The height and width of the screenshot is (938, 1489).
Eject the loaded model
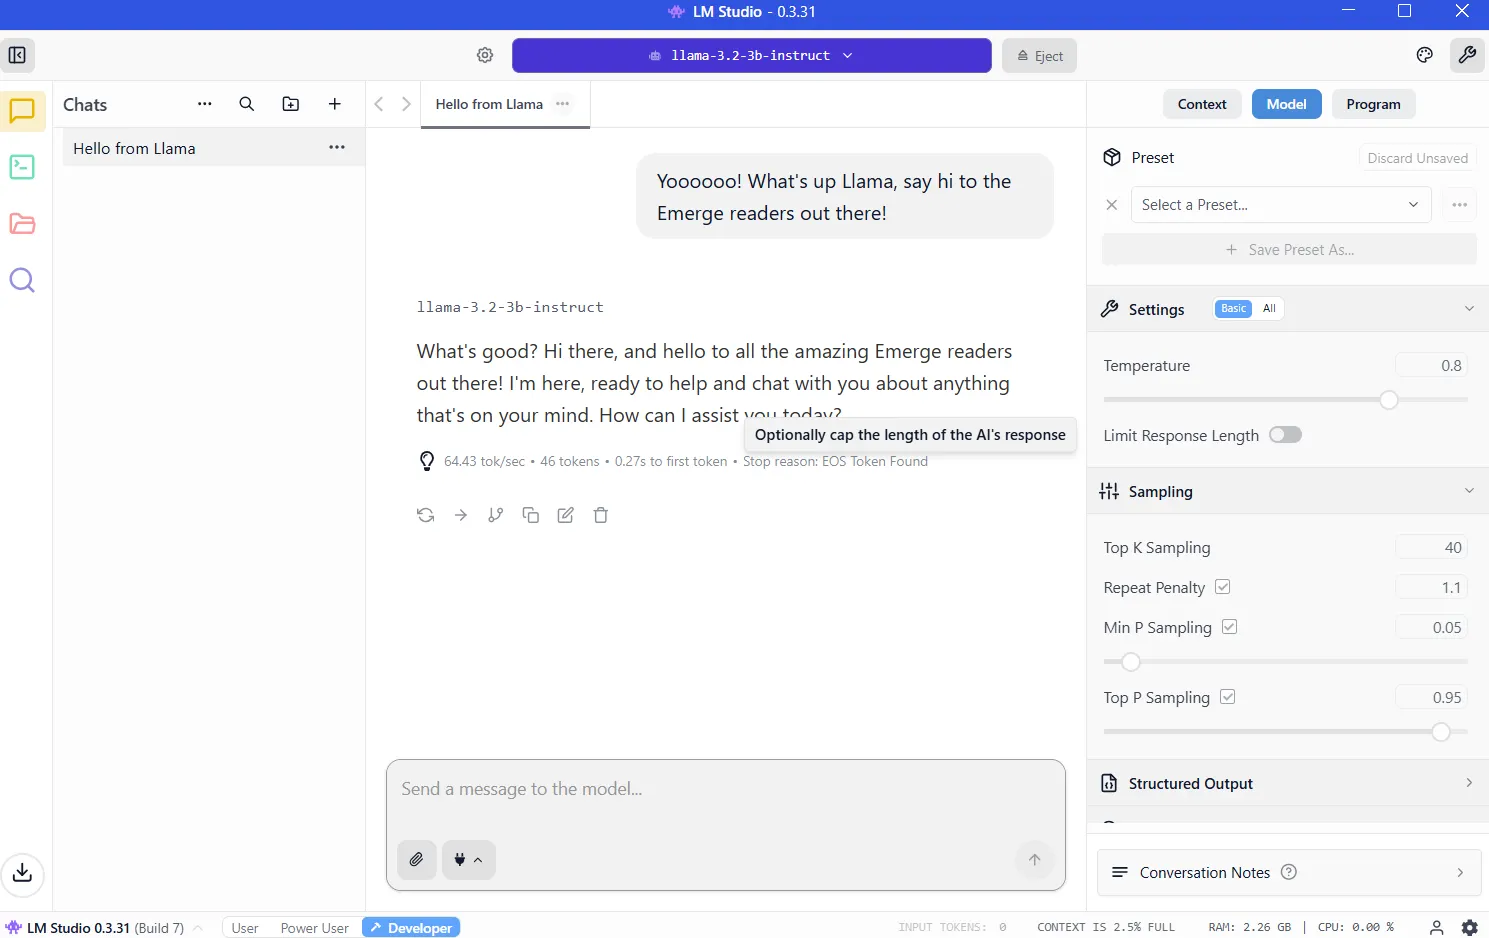(x=1038, y=55)
